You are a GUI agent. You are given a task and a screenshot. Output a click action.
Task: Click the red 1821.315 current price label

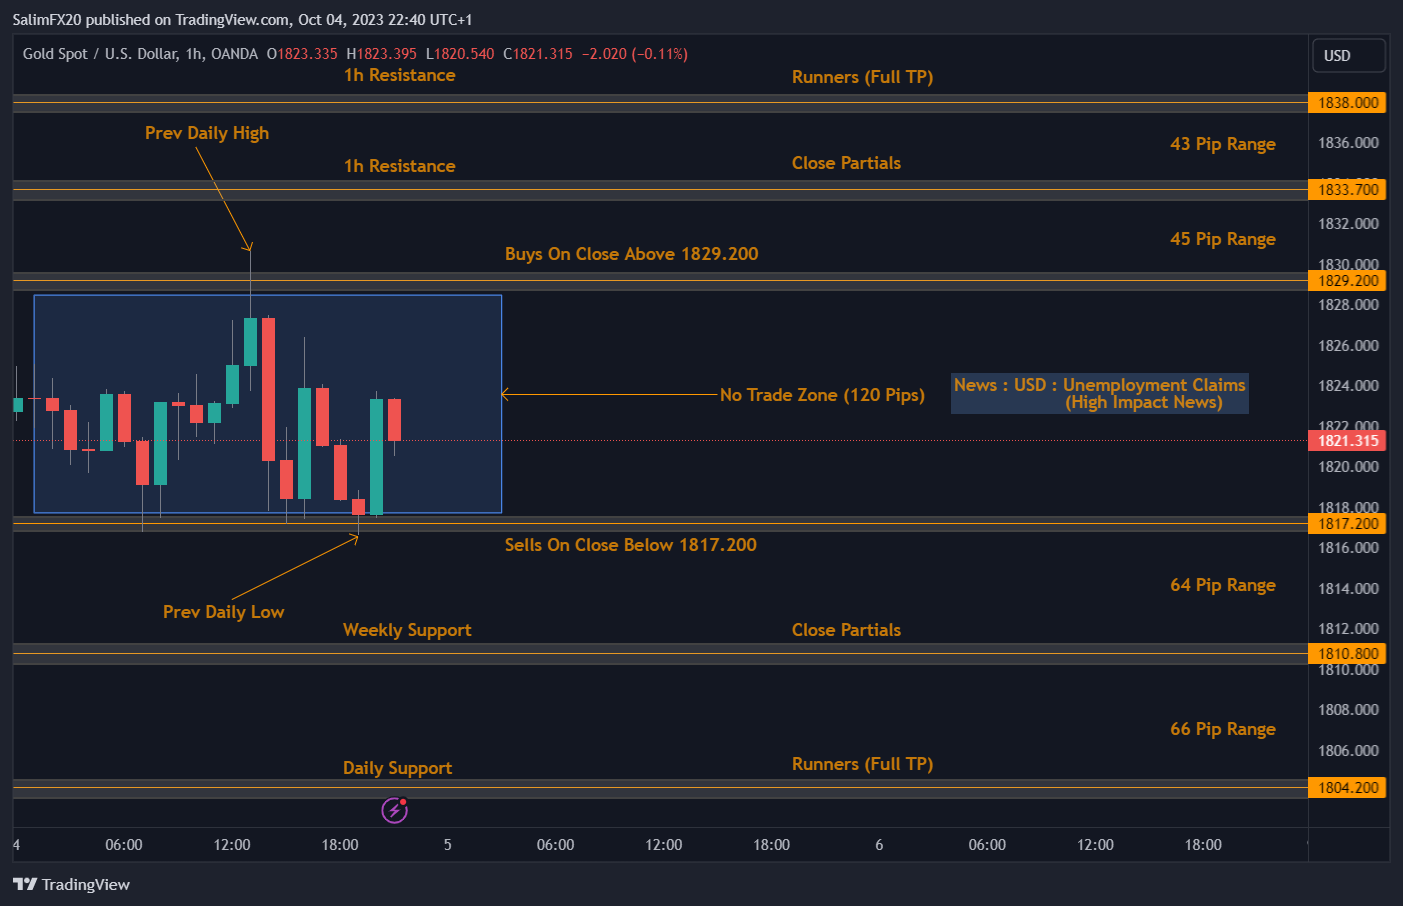point(1347,440)
